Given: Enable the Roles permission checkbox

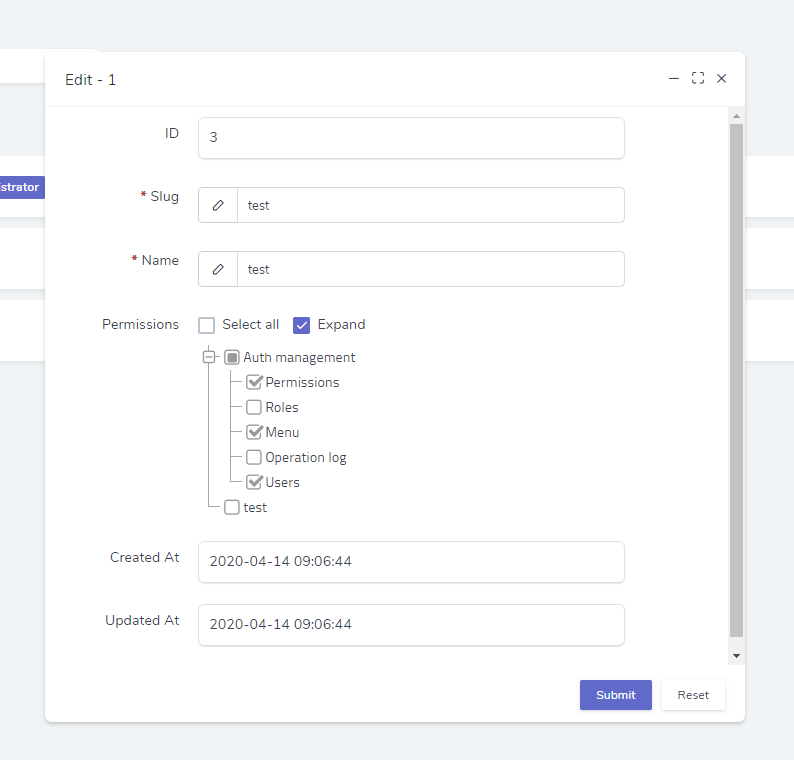Looking at the screenshot, I should pos(254,407).
